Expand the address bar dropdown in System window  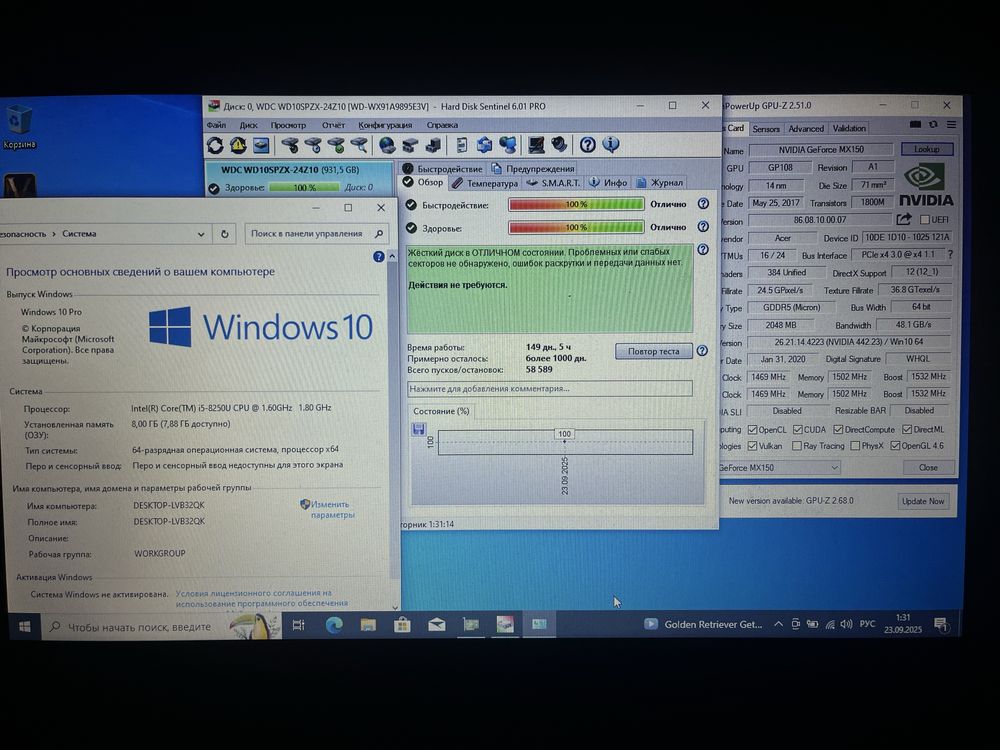point(201,234)
